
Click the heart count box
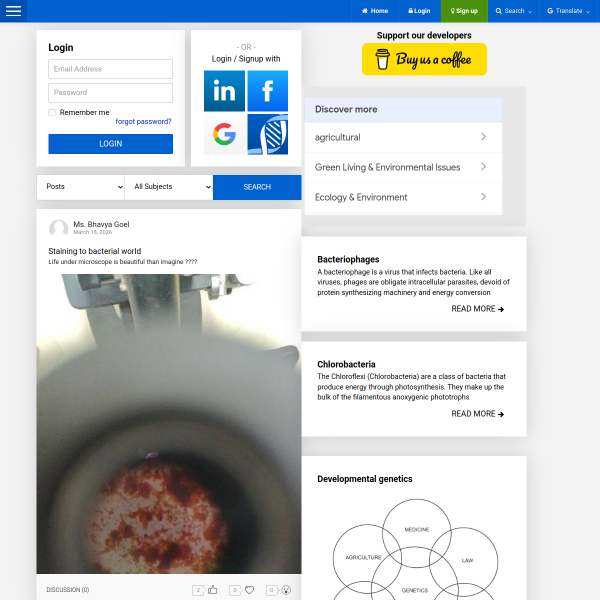[x=235, y=590]
